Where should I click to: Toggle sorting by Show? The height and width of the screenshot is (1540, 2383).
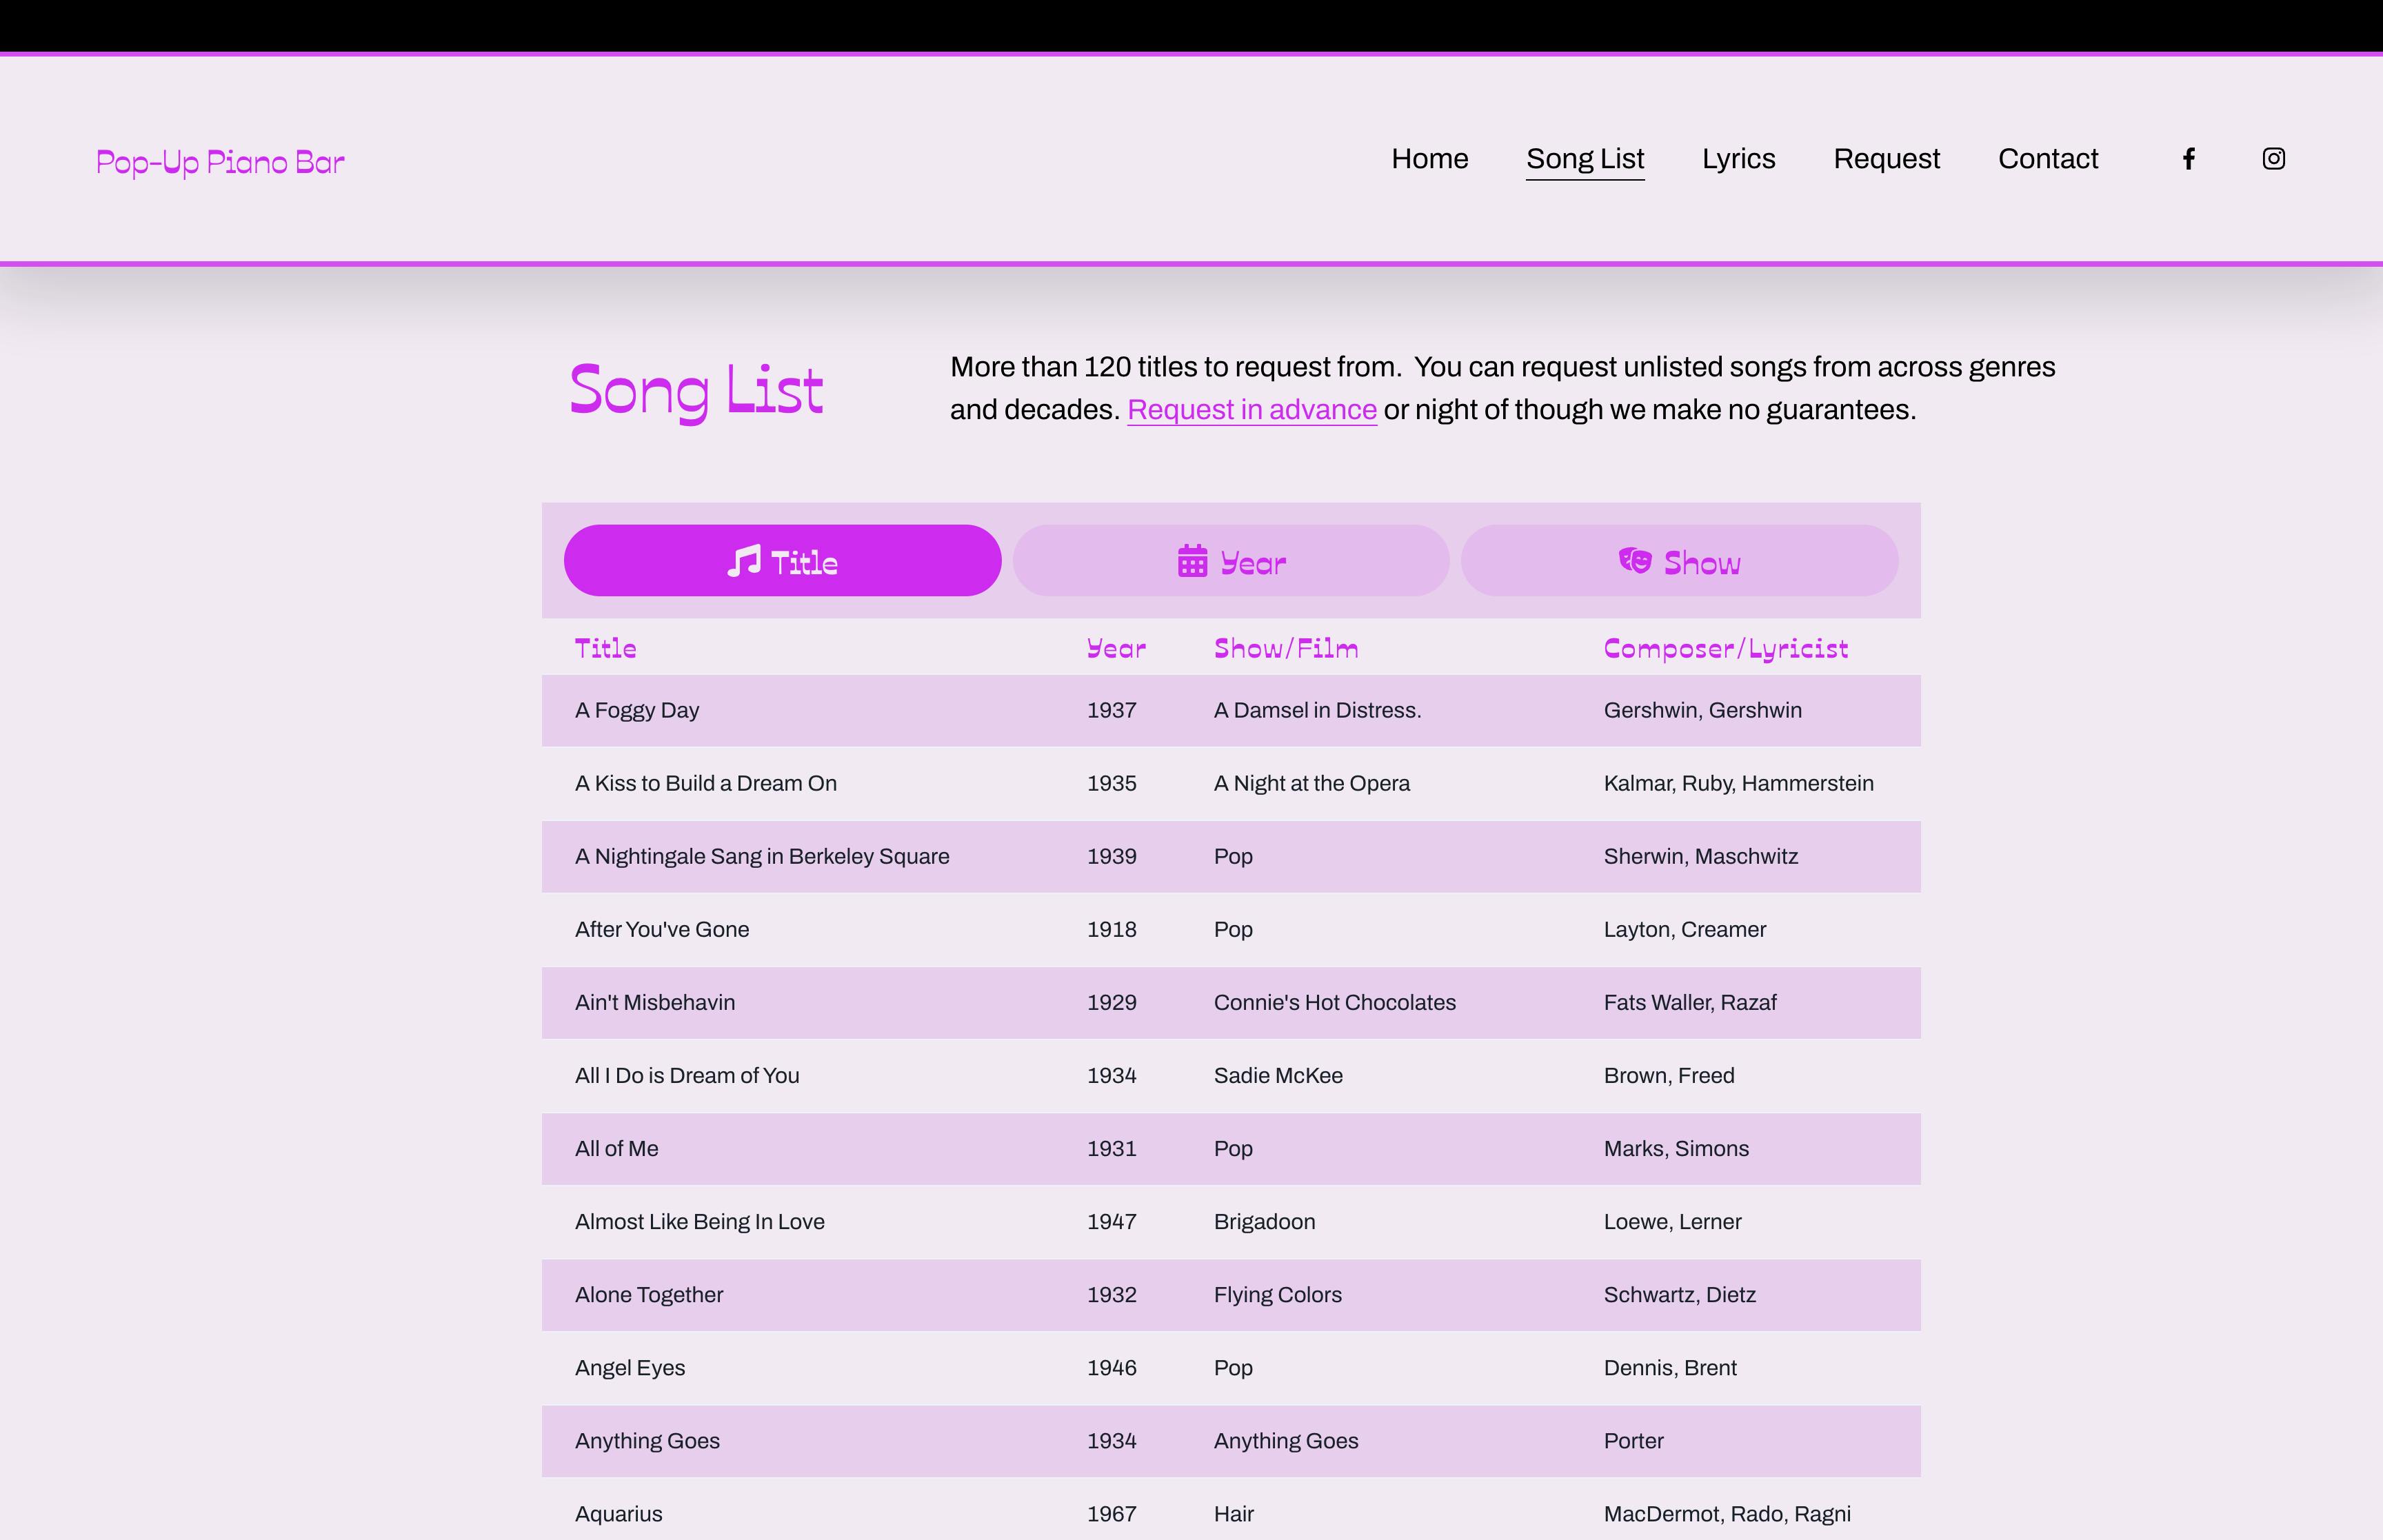1679,560
